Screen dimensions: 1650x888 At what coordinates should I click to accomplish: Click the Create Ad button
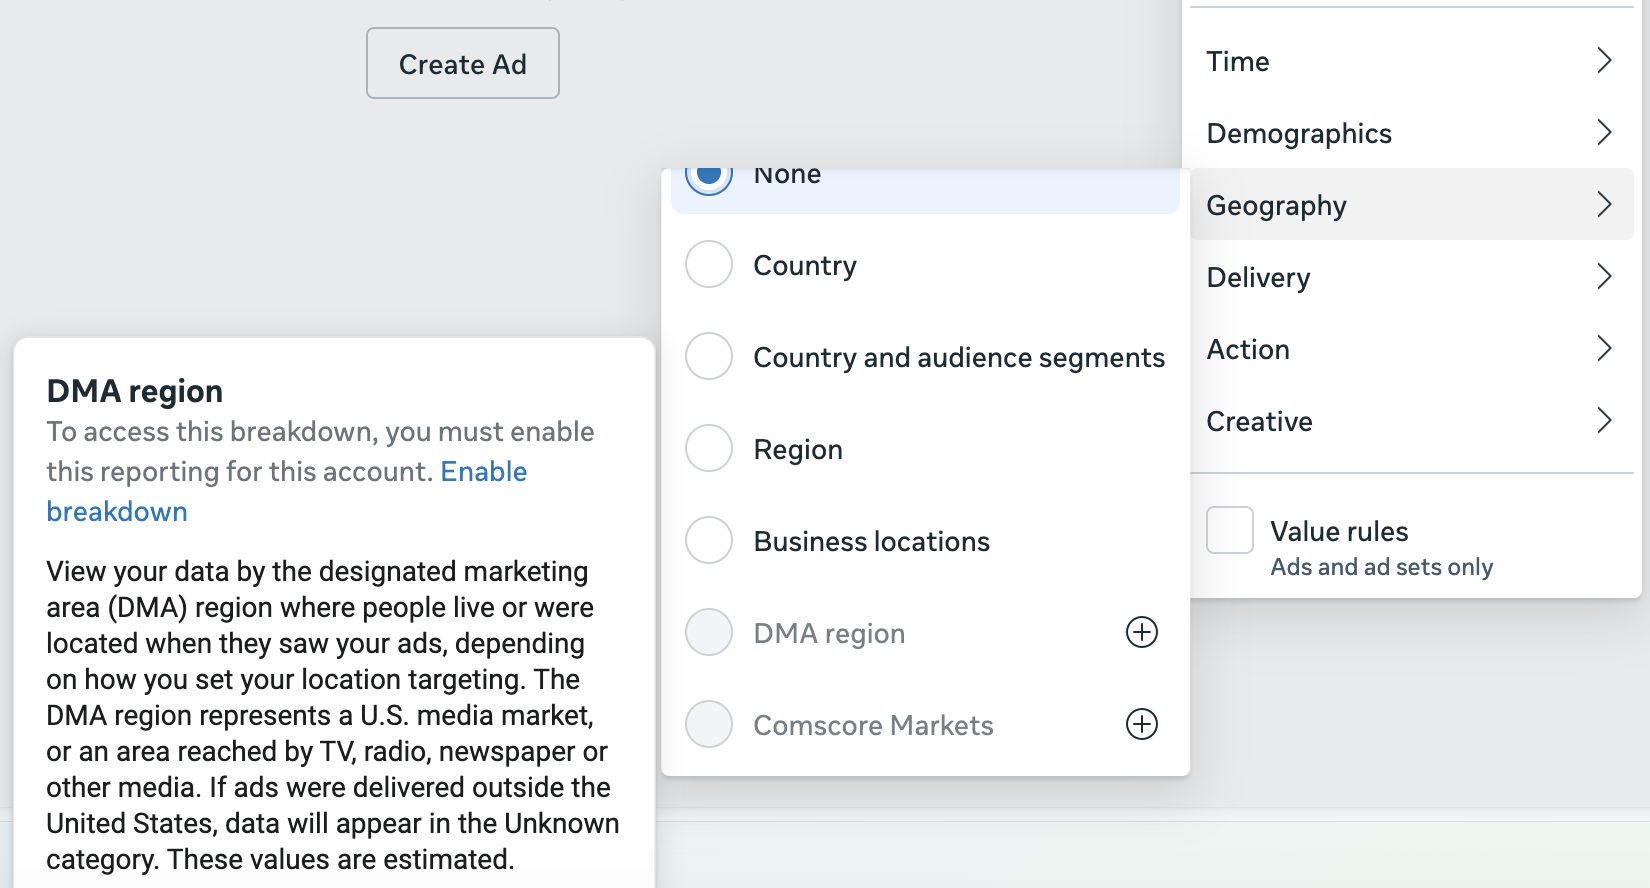pyautogui.click(x=462, y=64)
